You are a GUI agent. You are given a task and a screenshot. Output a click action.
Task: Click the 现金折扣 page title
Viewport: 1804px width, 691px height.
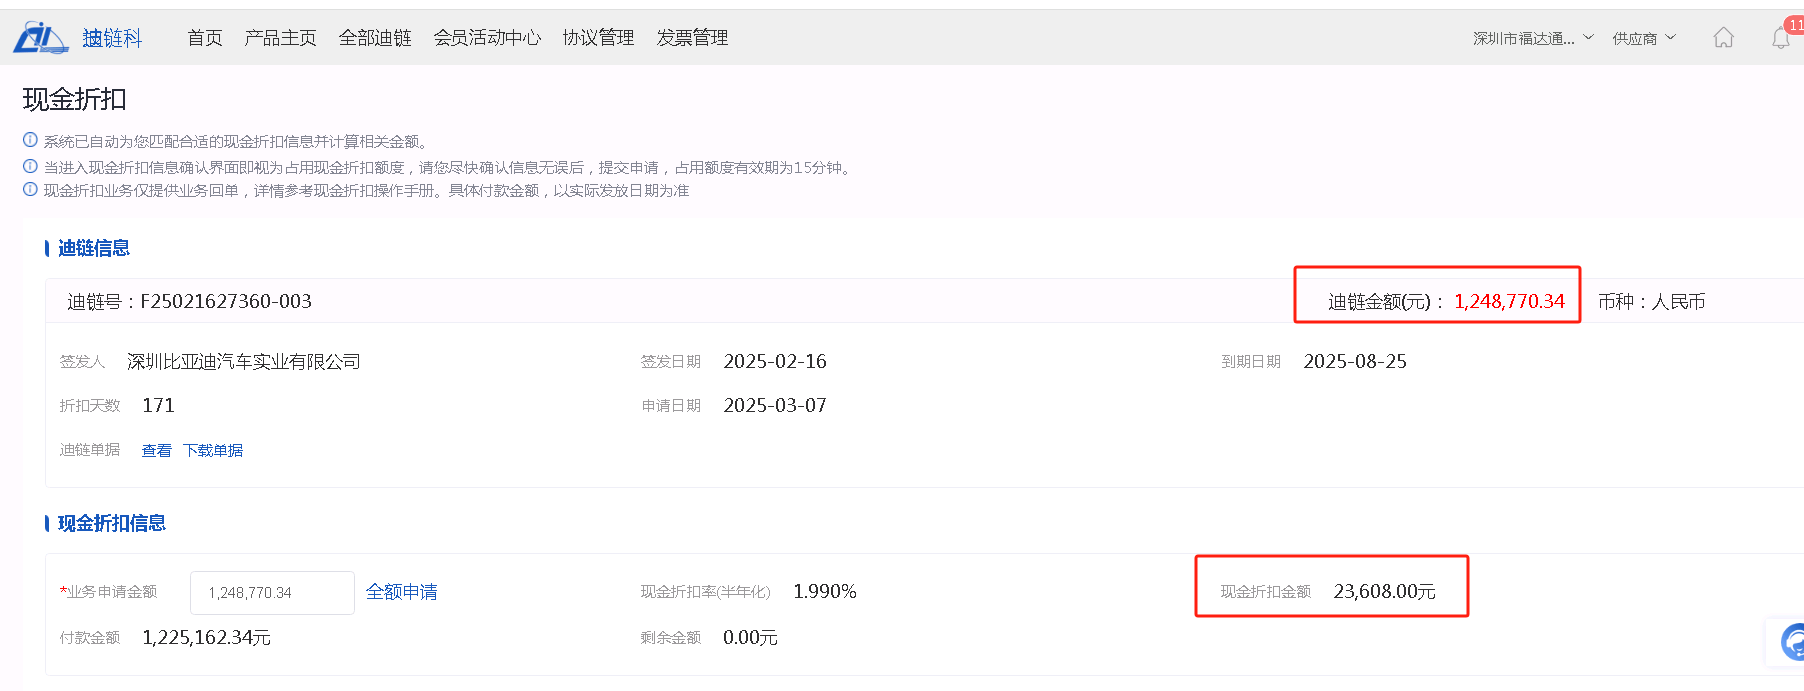74,99
